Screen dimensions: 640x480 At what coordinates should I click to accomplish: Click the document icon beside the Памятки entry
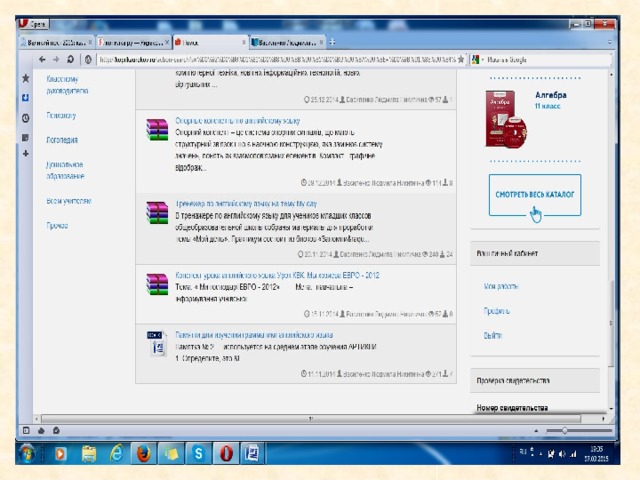coord(156,343)
